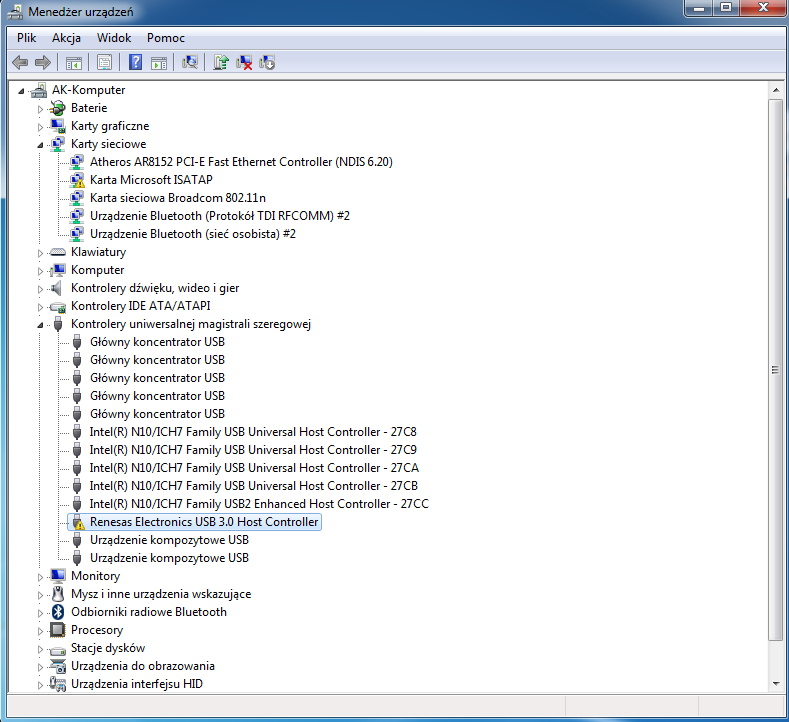Minimize the Menedżer urządzeń window

point(699,8)
